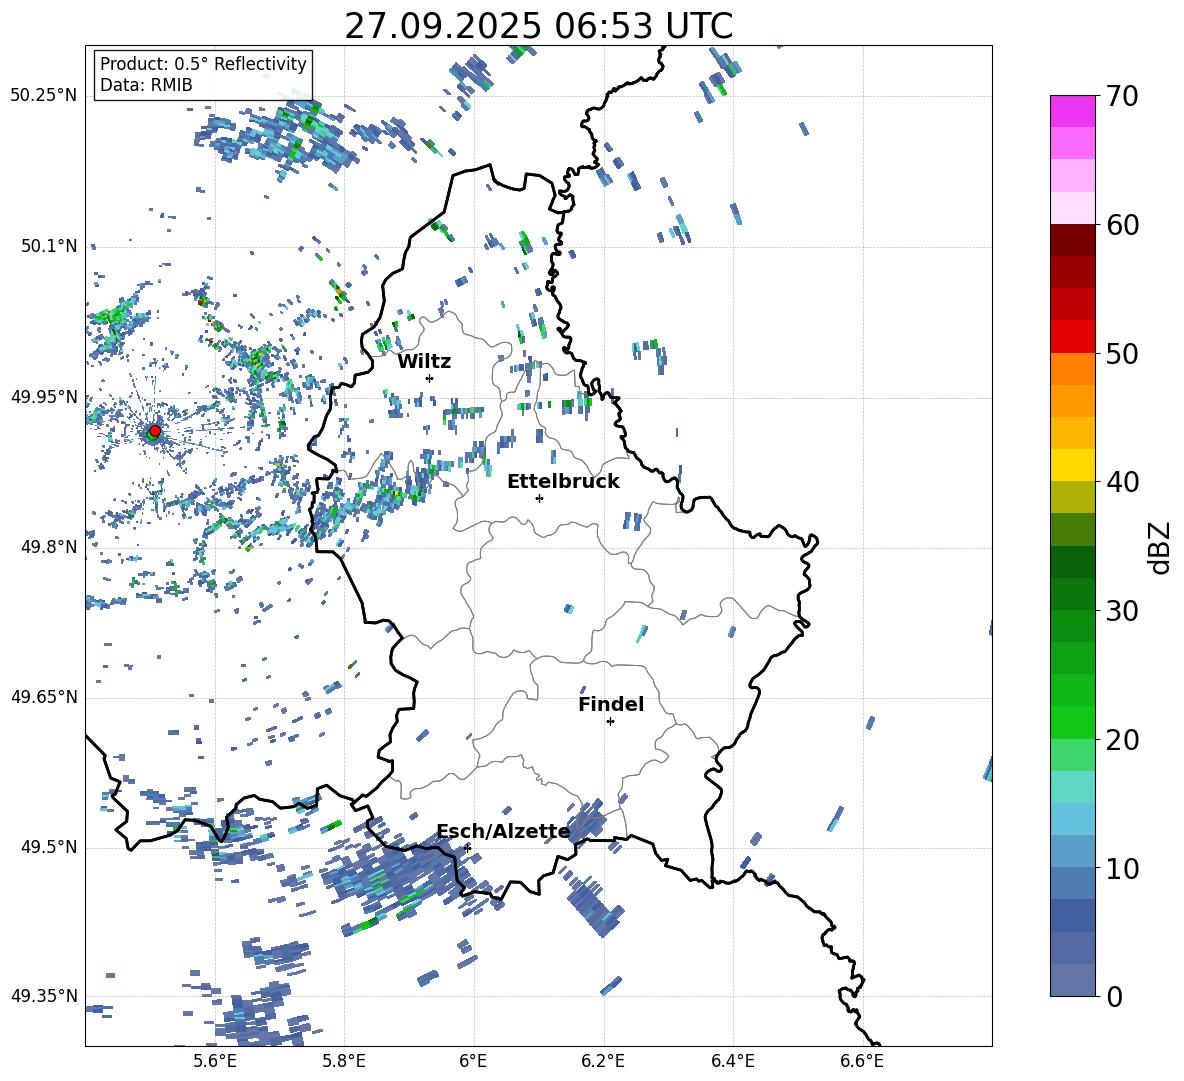Image resolution: width=1184 pixels, height=1081 pixels.
Task: Click the colorbar tick label 60
Action: pos(1122,225)
